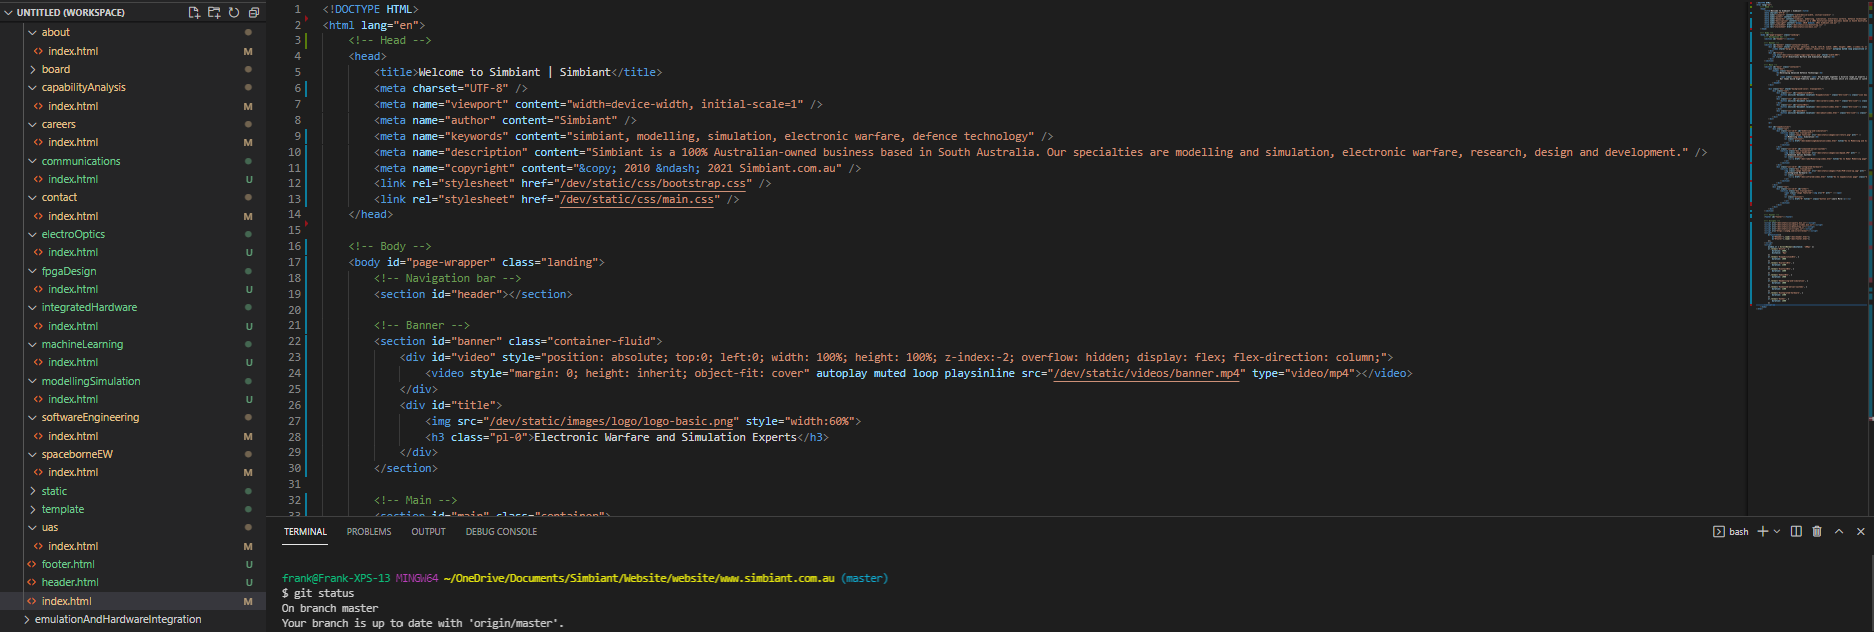Click the New Folder icon in explorer header
1874x632 pixels.
[214, 13]
